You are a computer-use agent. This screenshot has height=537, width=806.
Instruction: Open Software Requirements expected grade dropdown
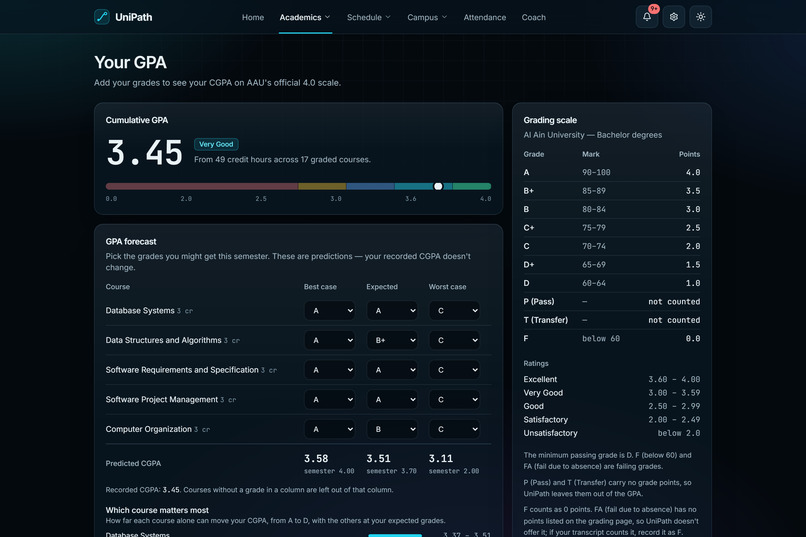tap(392, 370)
